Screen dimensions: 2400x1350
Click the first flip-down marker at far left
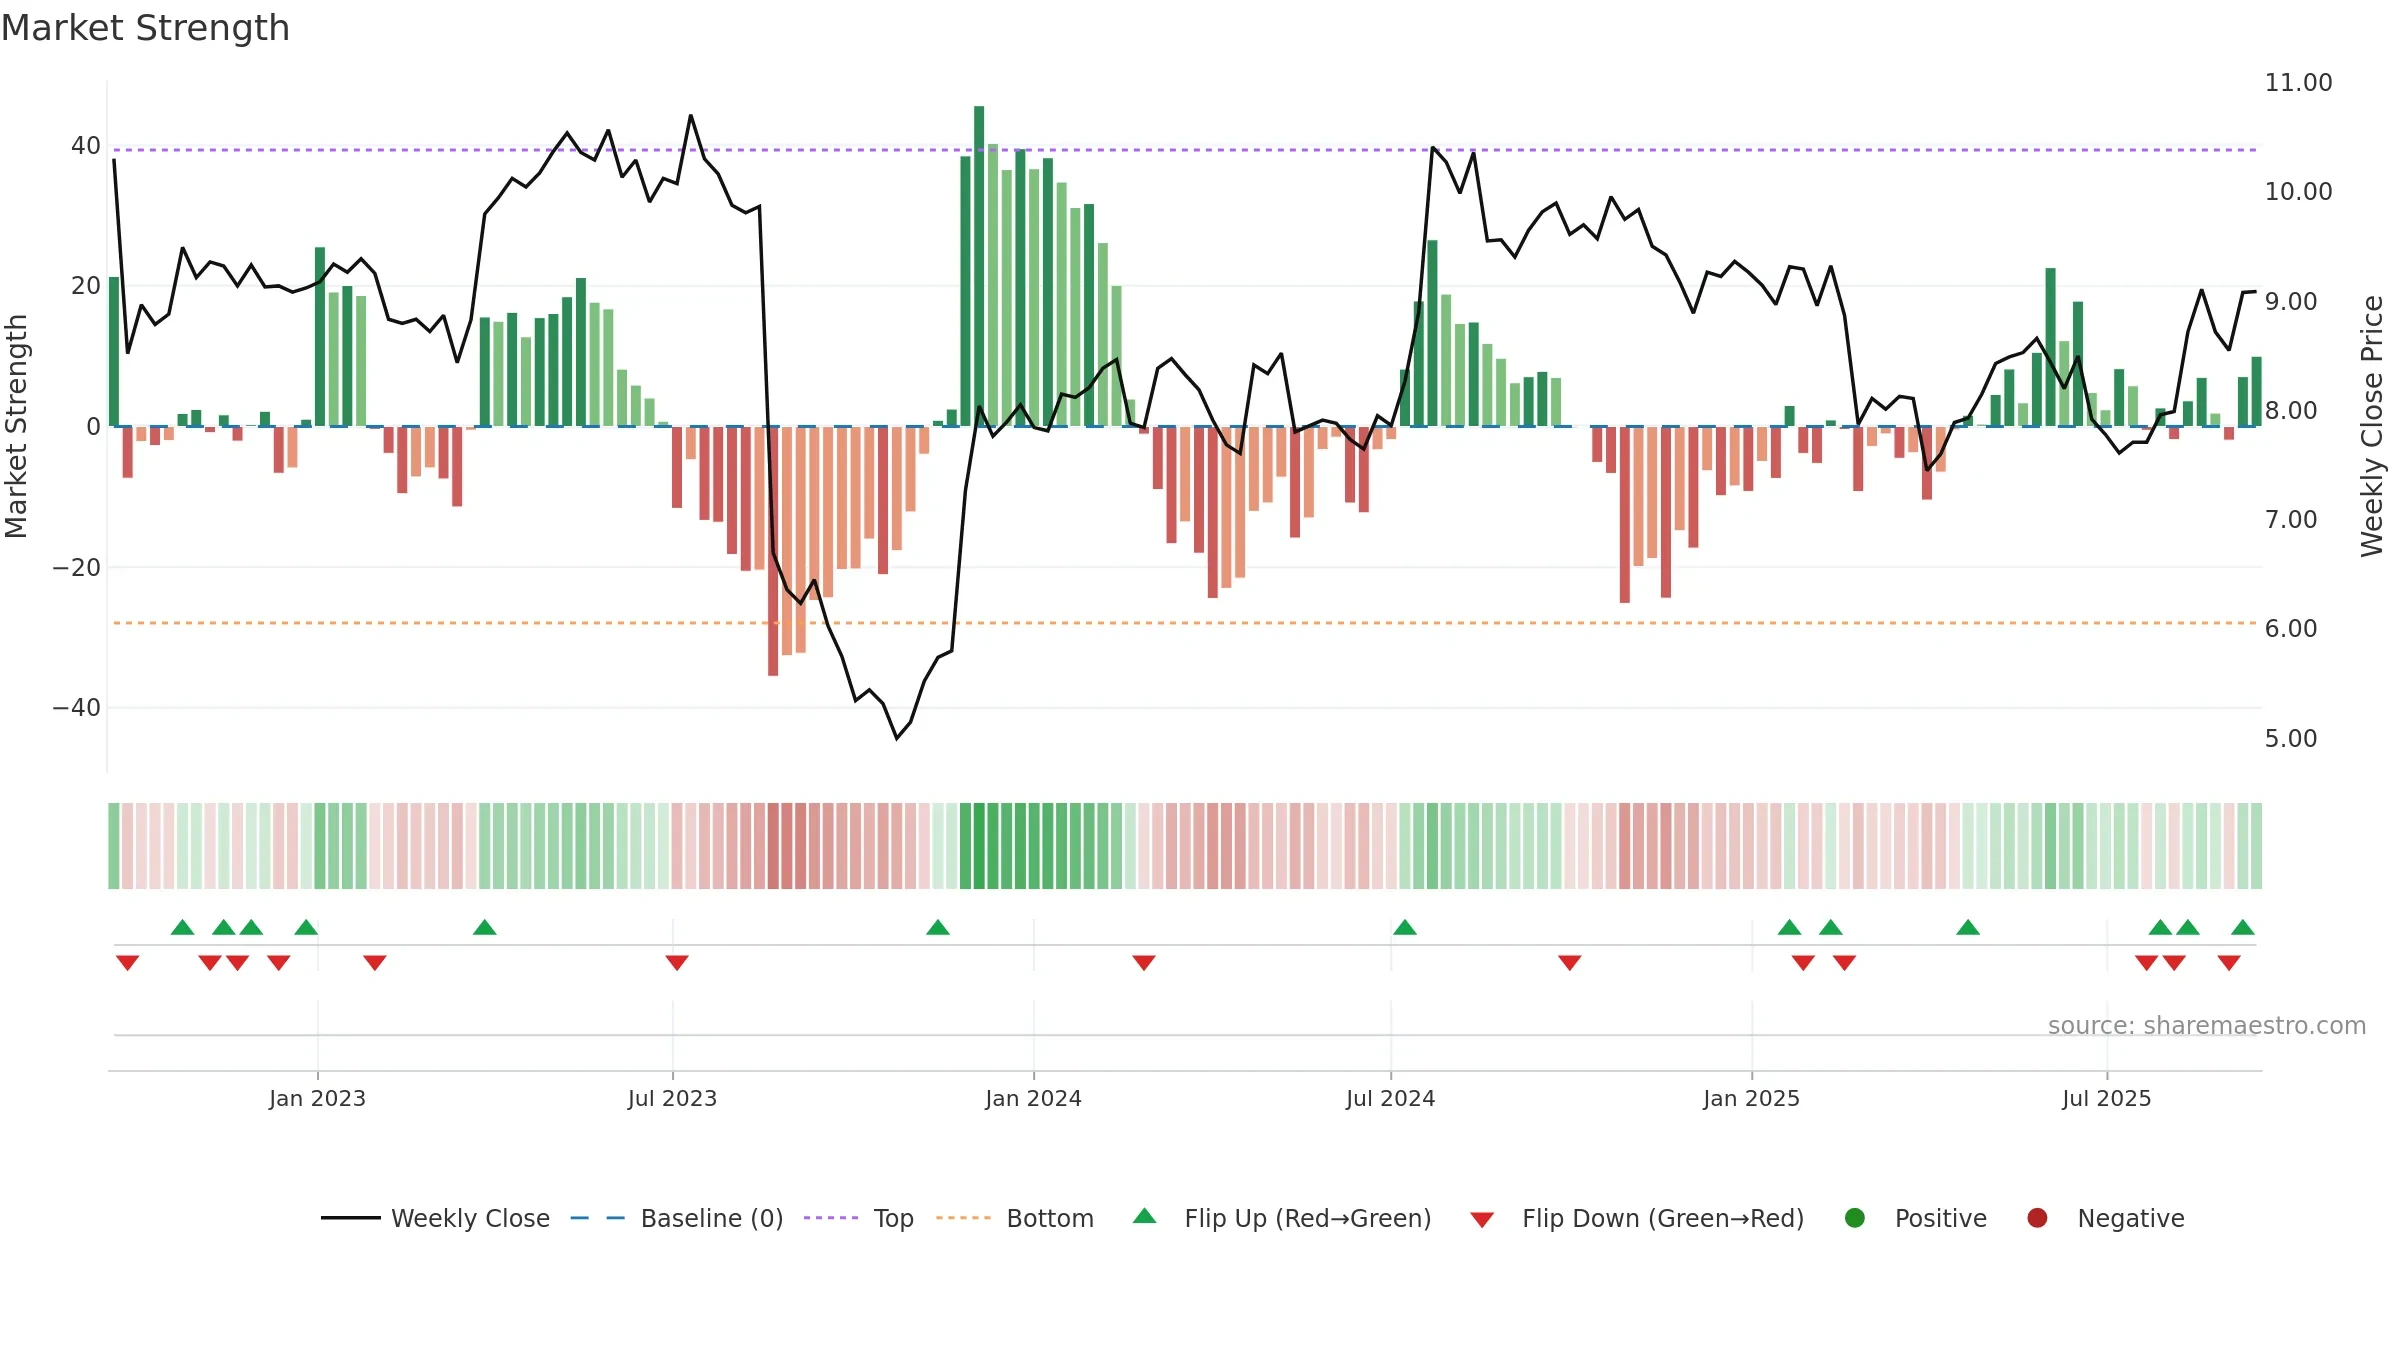tap(127, 962)
